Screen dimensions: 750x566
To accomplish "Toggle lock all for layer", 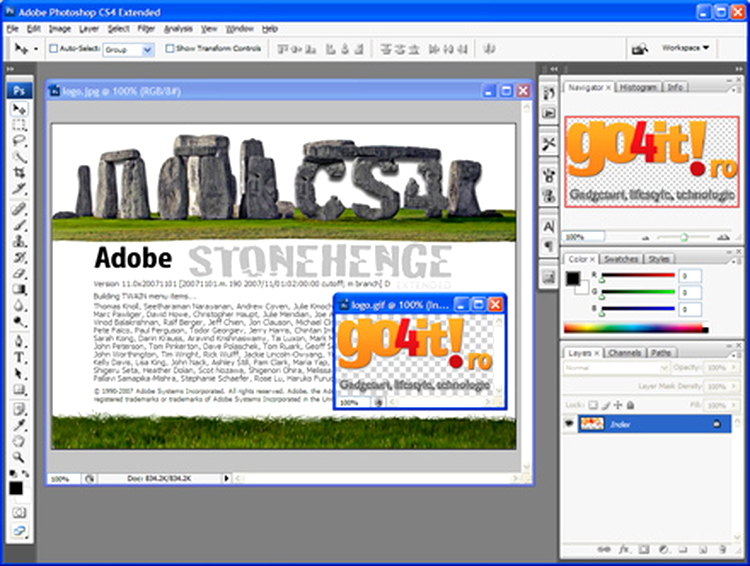I will (x=630, y=405).
